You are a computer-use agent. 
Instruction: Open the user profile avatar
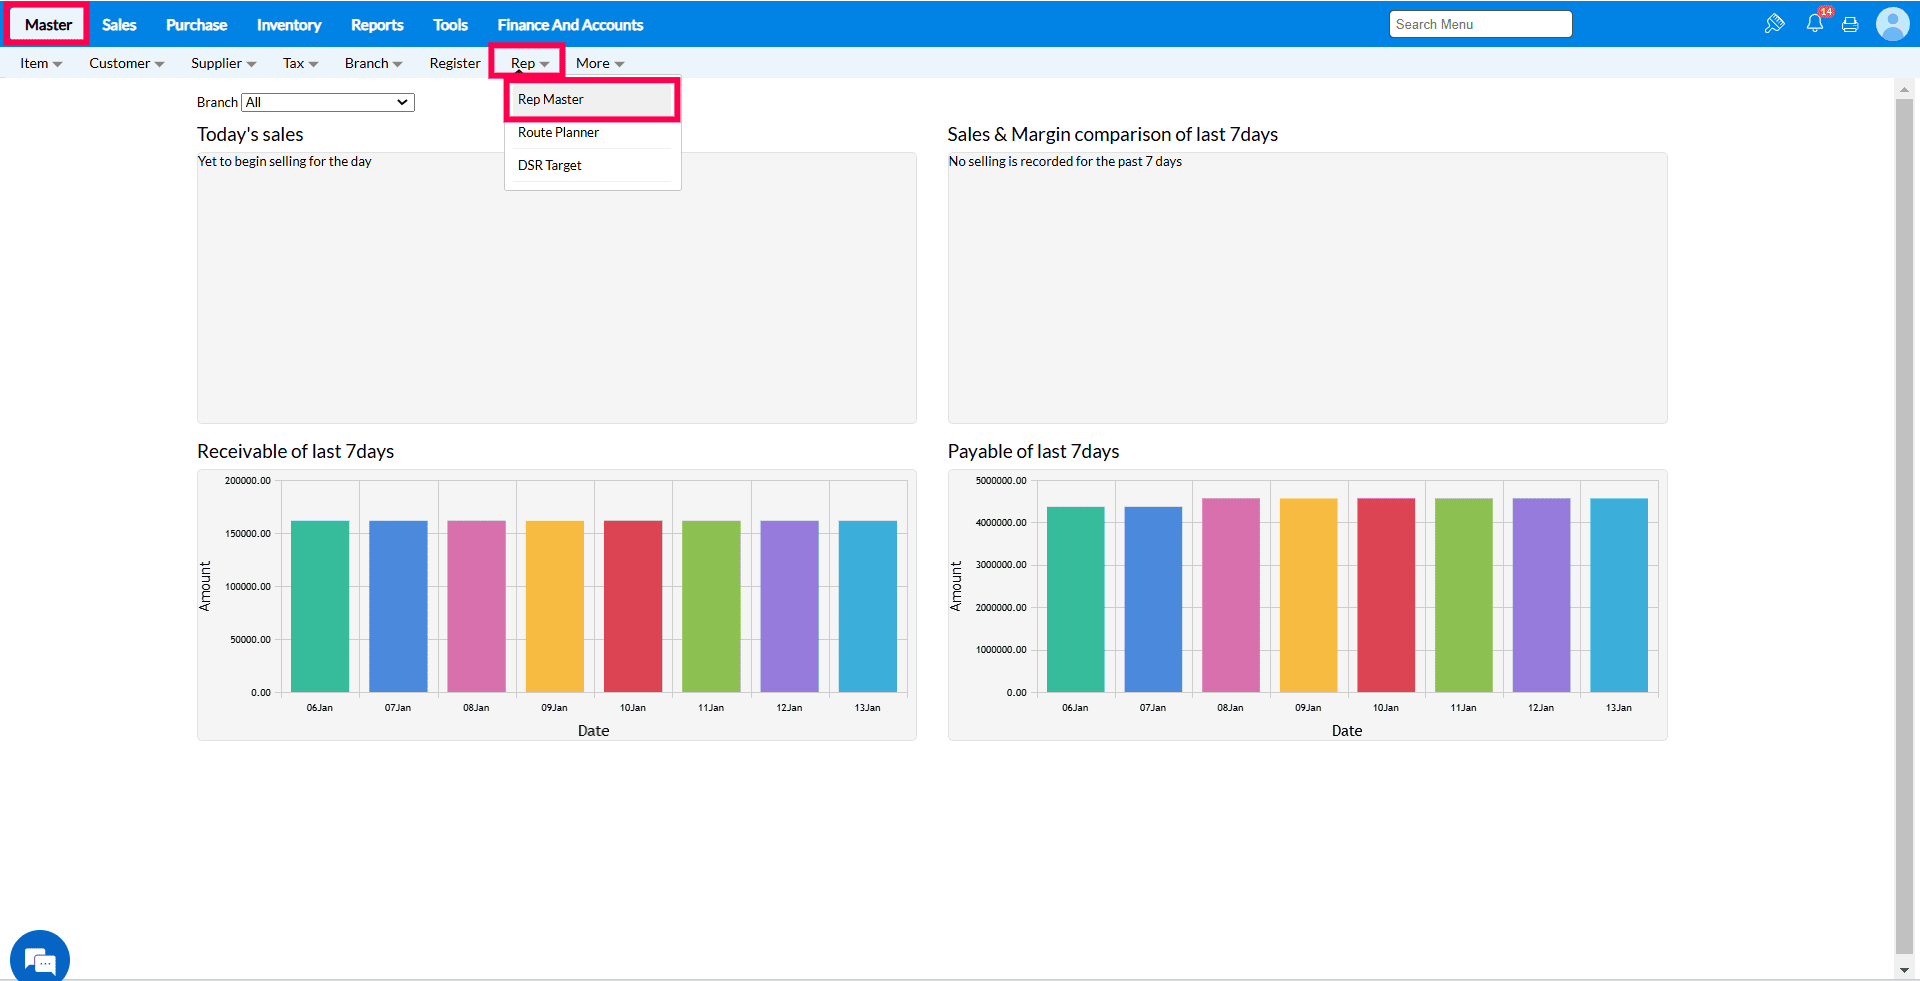[1892, 23]
